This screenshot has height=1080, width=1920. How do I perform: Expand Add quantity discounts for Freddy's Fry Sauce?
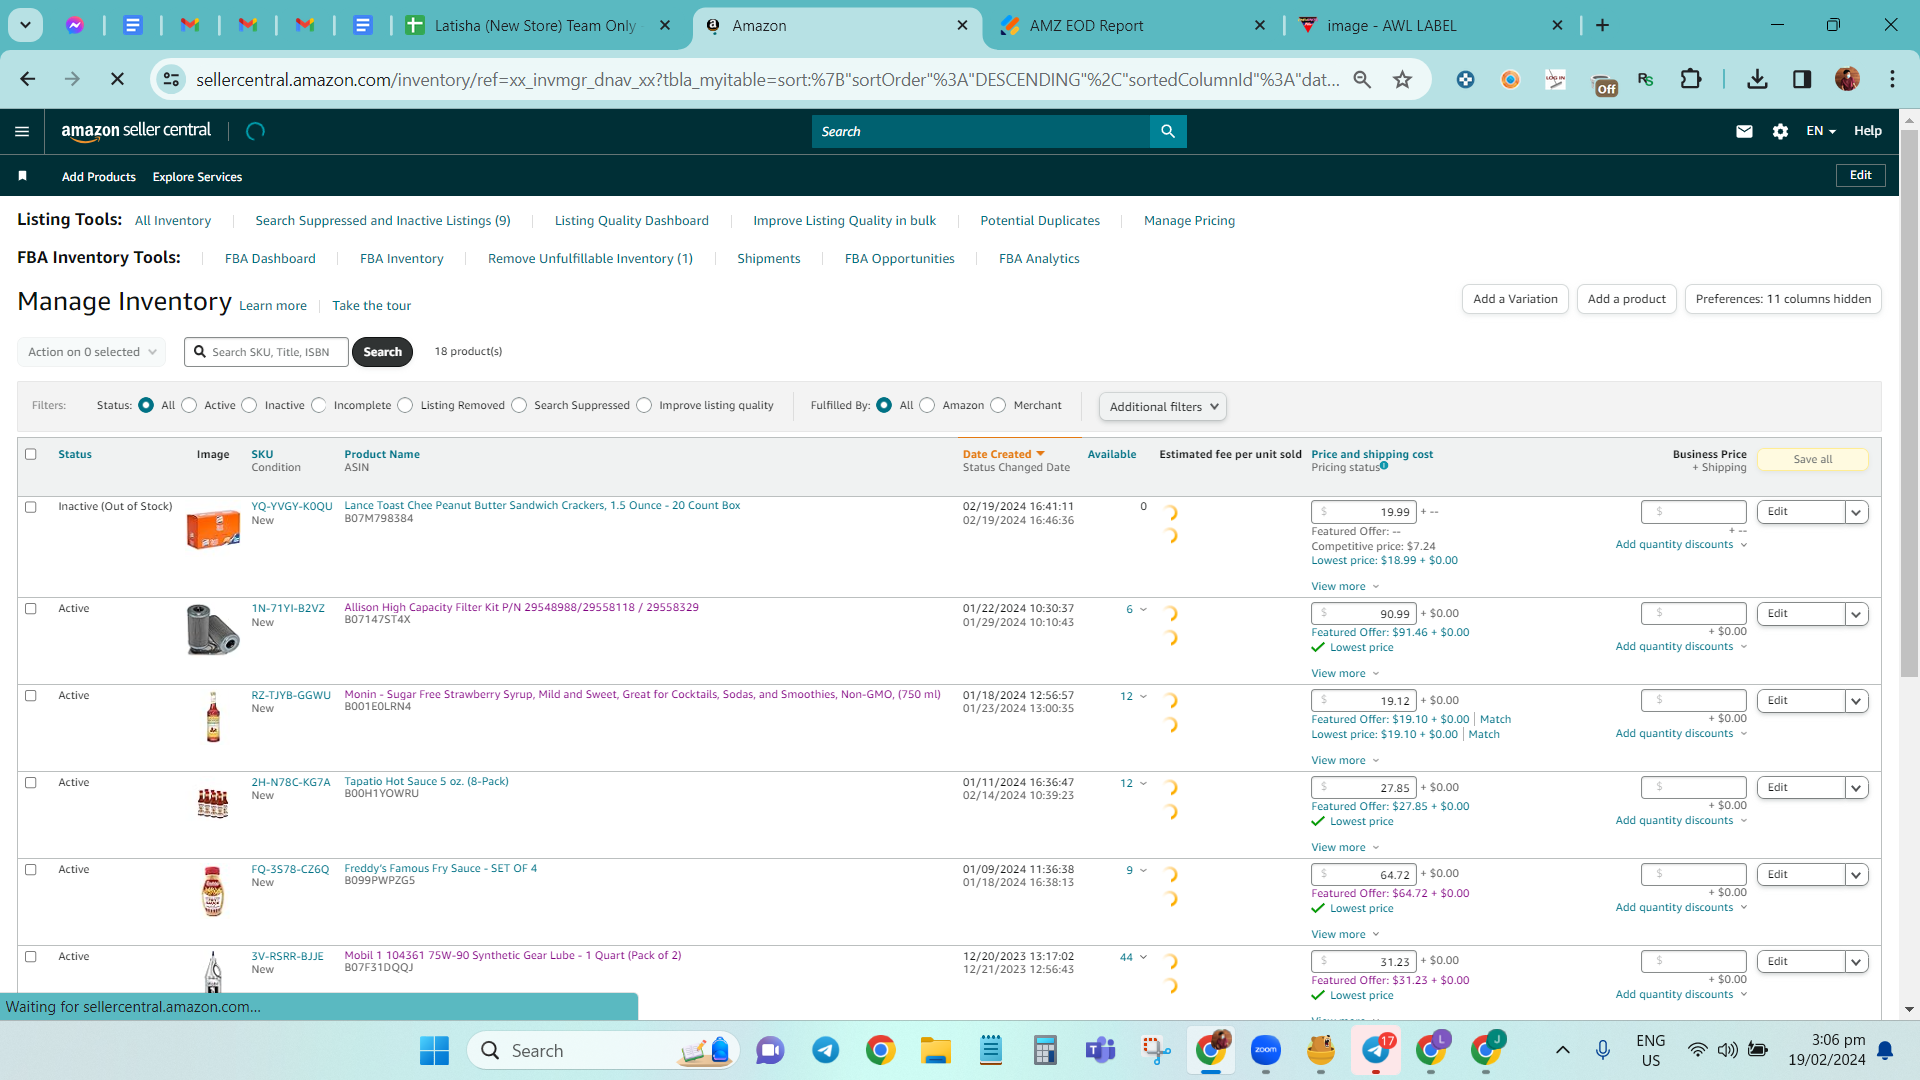1681,907
